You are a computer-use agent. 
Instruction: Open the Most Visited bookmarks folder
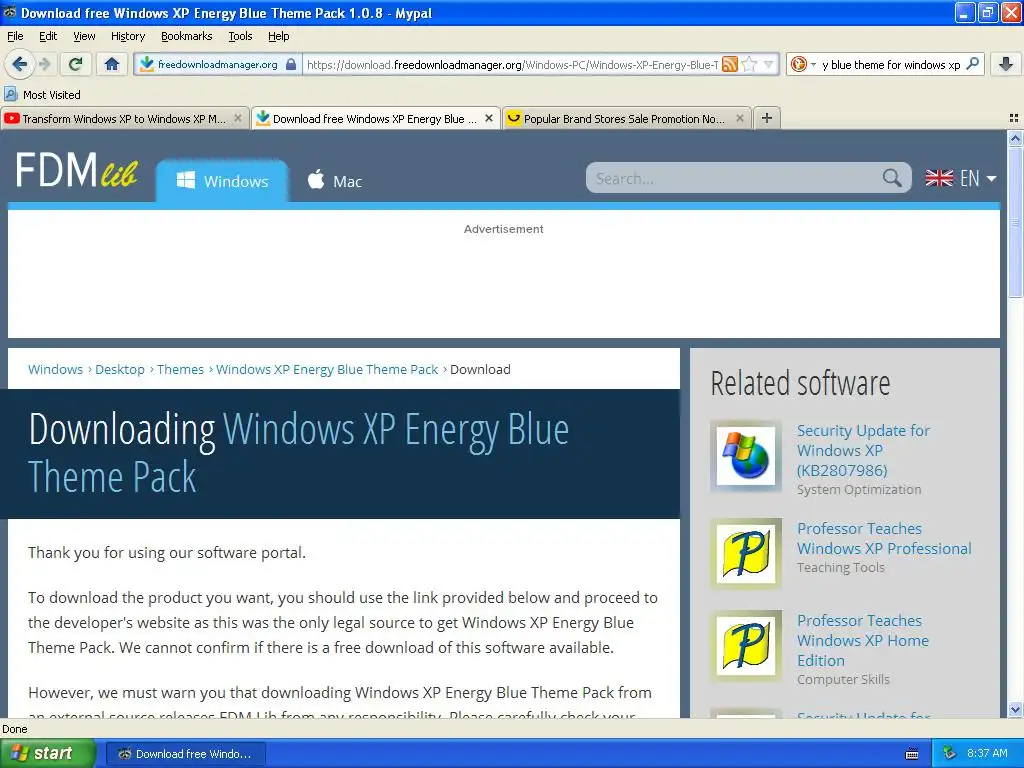pyautogui.click(x=42, y=95)
